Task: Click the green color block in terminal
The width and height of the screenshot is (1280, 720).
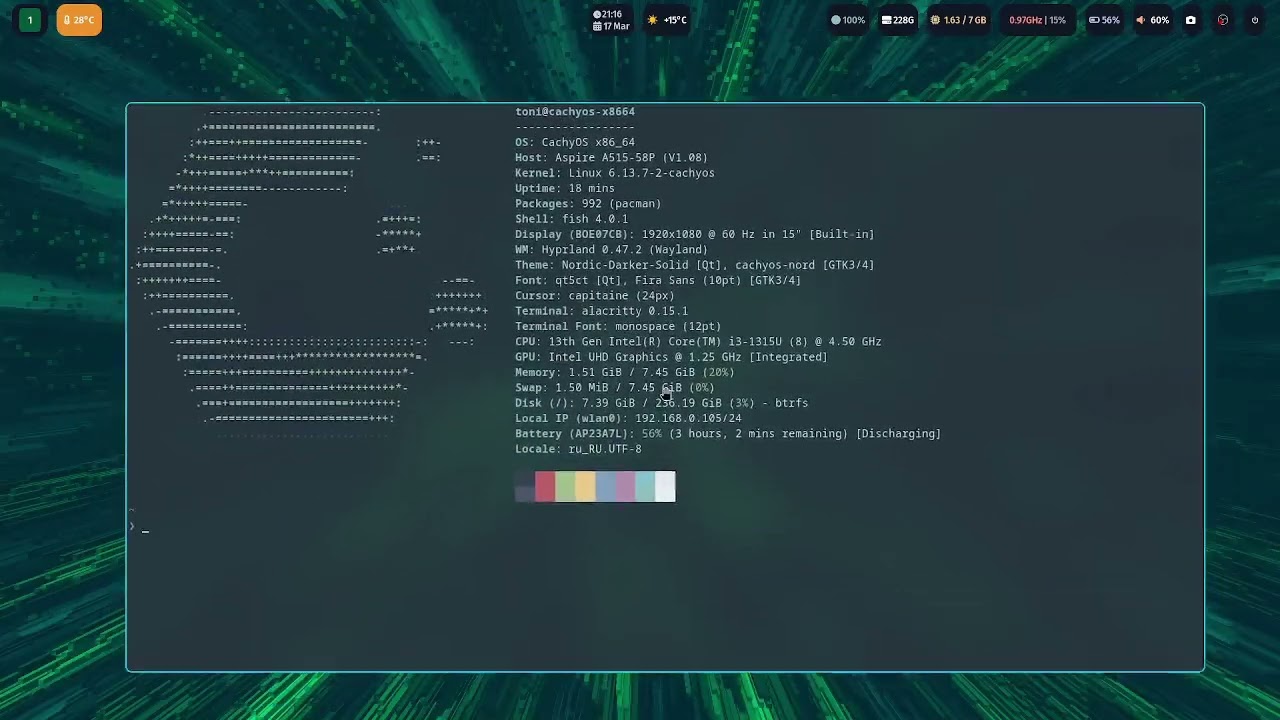Action: [565, 487]
